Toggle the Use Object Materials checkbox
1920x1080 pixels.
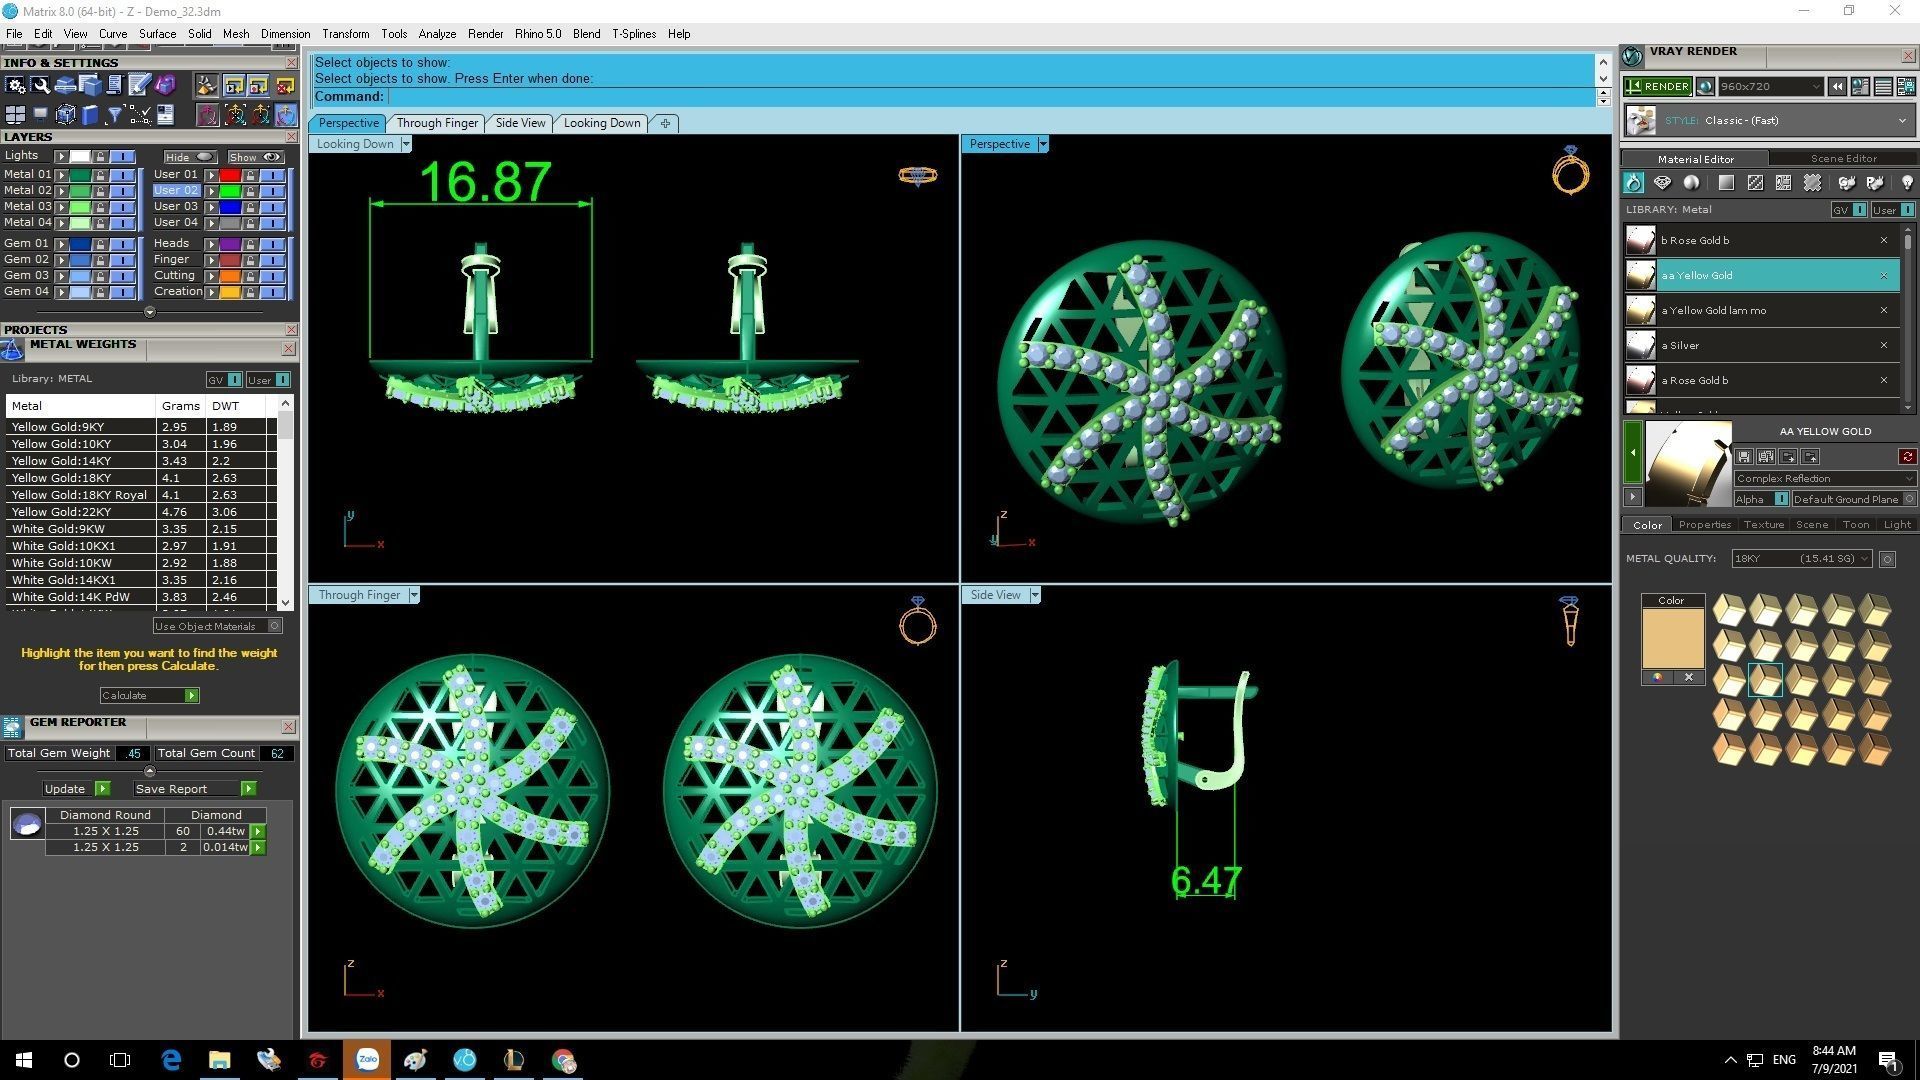(x=274, y=626)
